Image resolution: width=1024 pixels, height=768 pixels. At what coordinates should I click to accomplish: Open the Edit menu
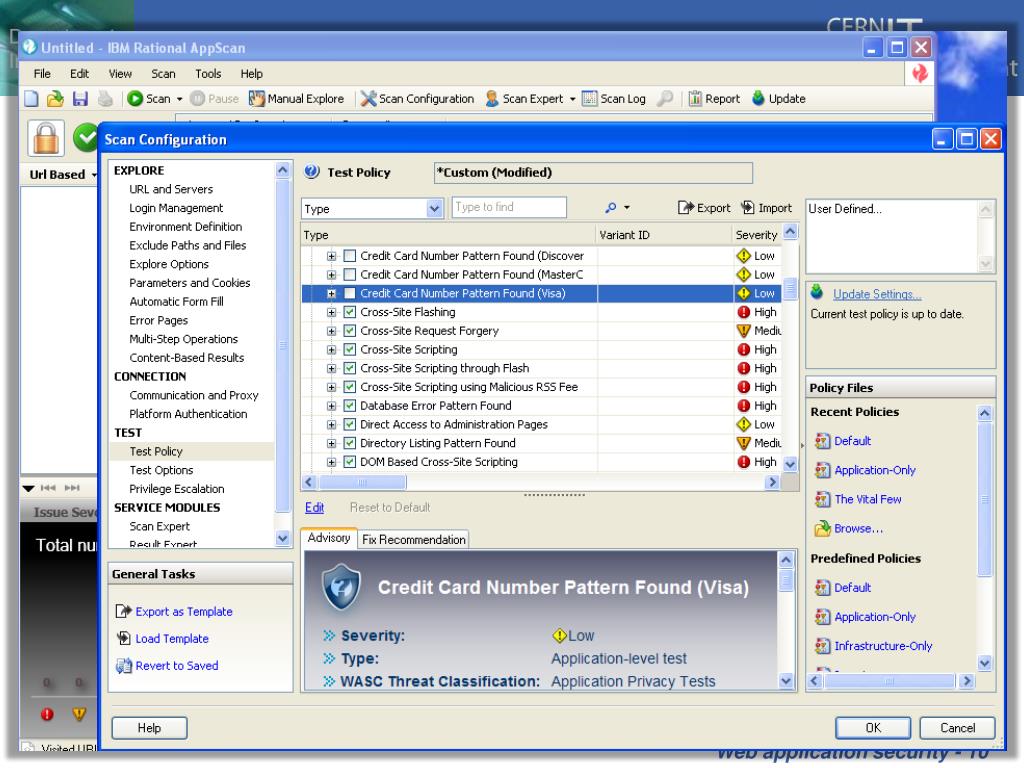pyautogui.click(x=79, y=74)
